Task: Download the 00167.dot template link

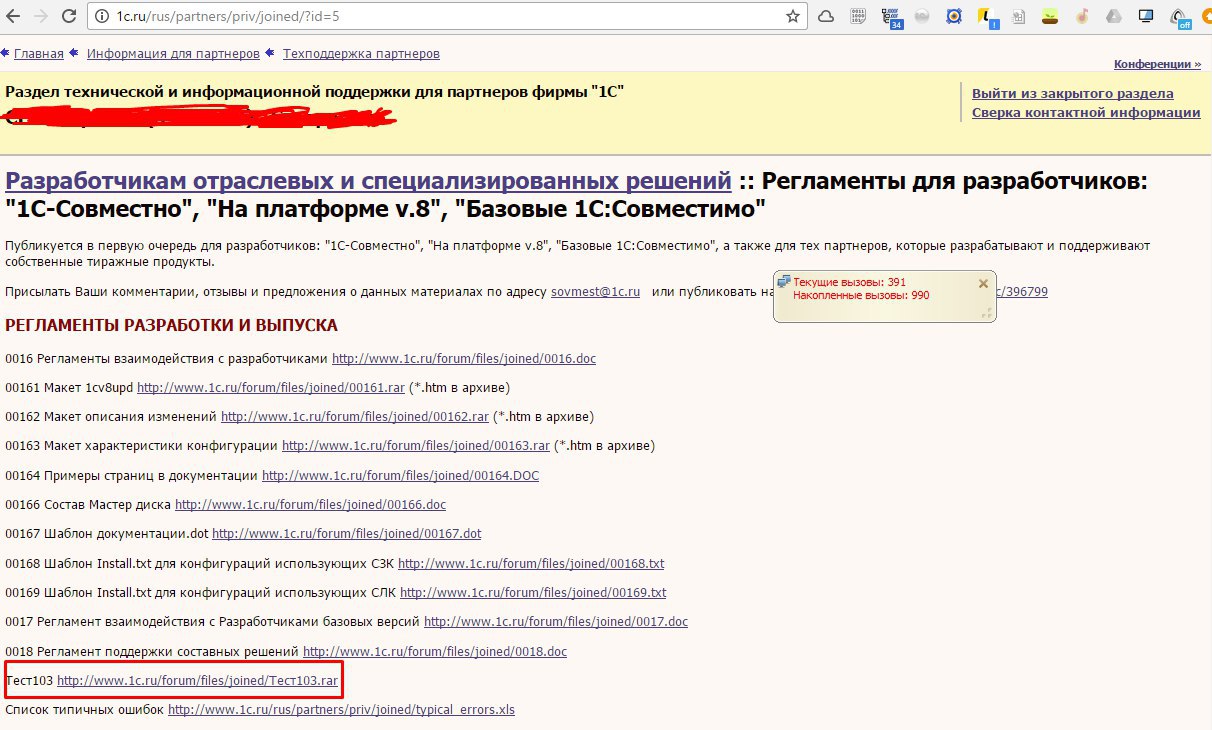Action: click(346, 534)
